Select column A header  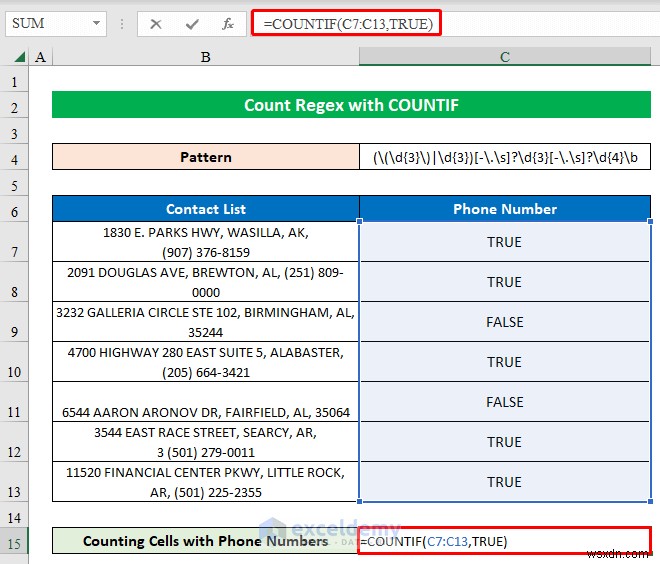click(40, 57)
